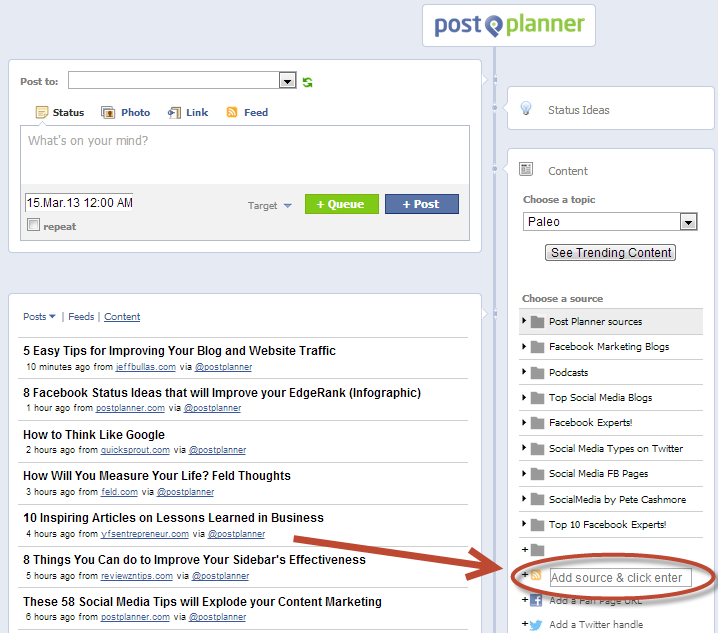Open 10 Inspiring Articles on Lessons Learned
The image size is (718, 633).
point(173,518)
